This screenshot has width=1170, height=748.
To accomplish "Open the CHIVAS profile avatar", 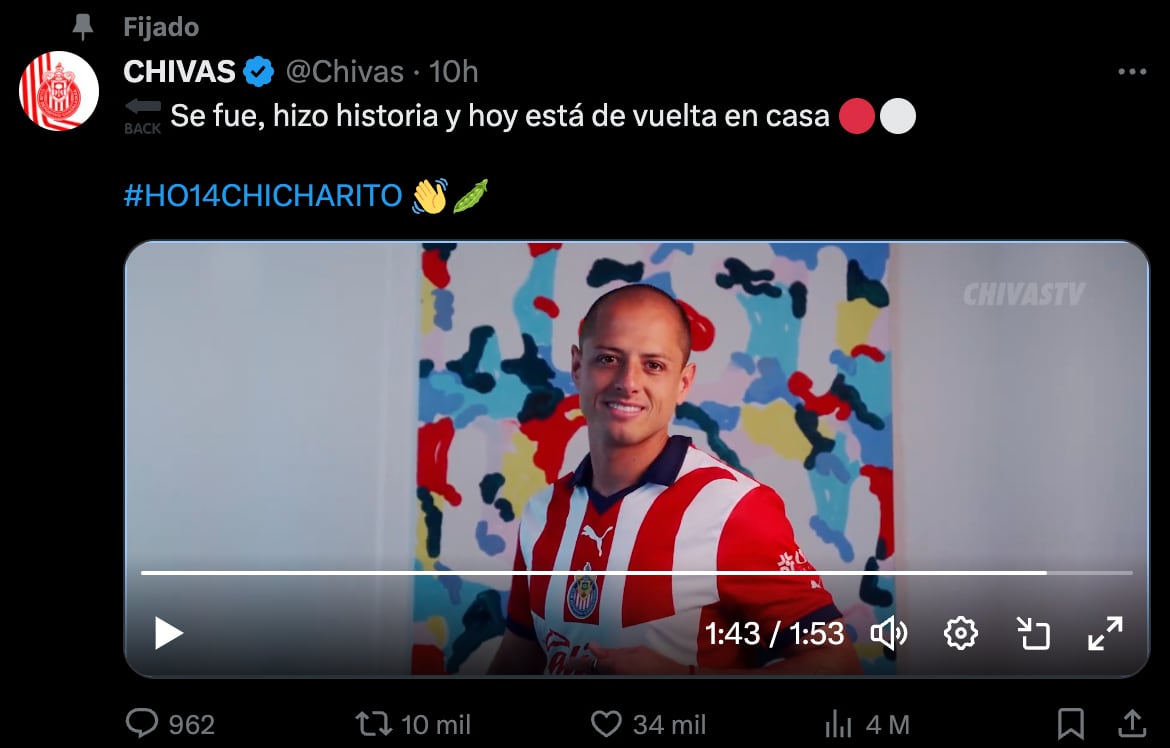I will 59,91.
